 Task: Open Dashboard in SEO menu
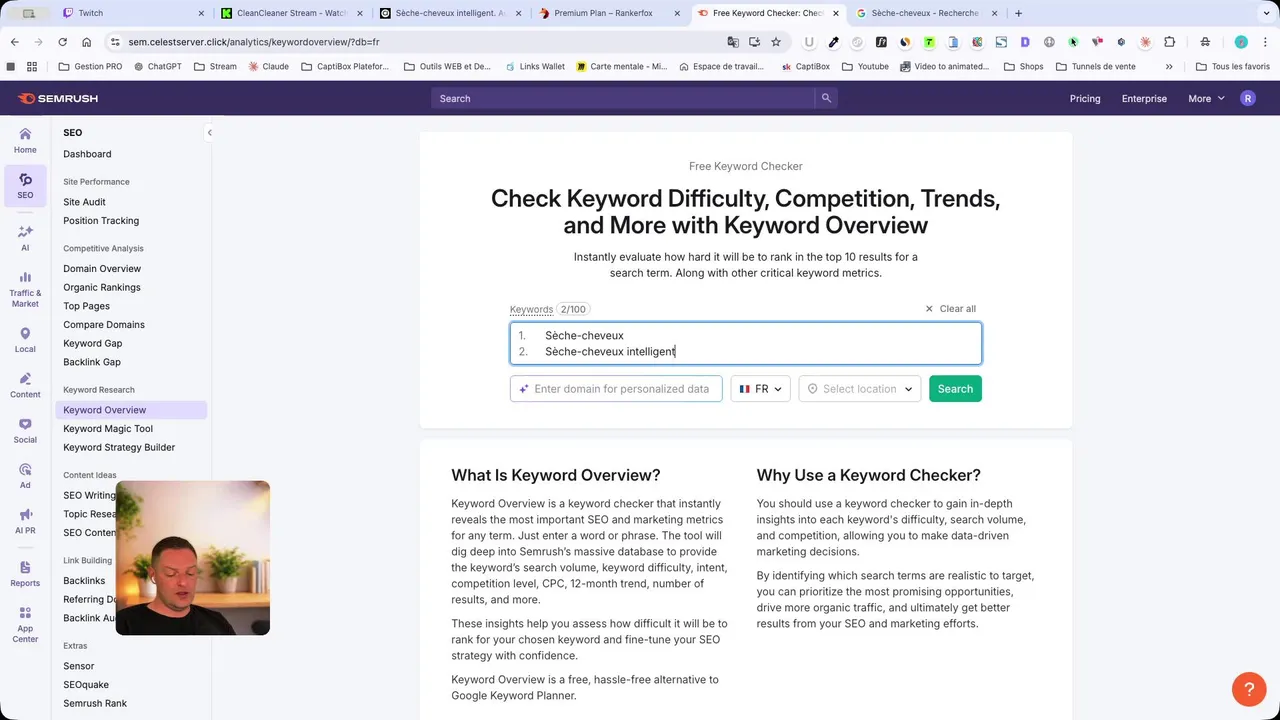click(87, 154)
